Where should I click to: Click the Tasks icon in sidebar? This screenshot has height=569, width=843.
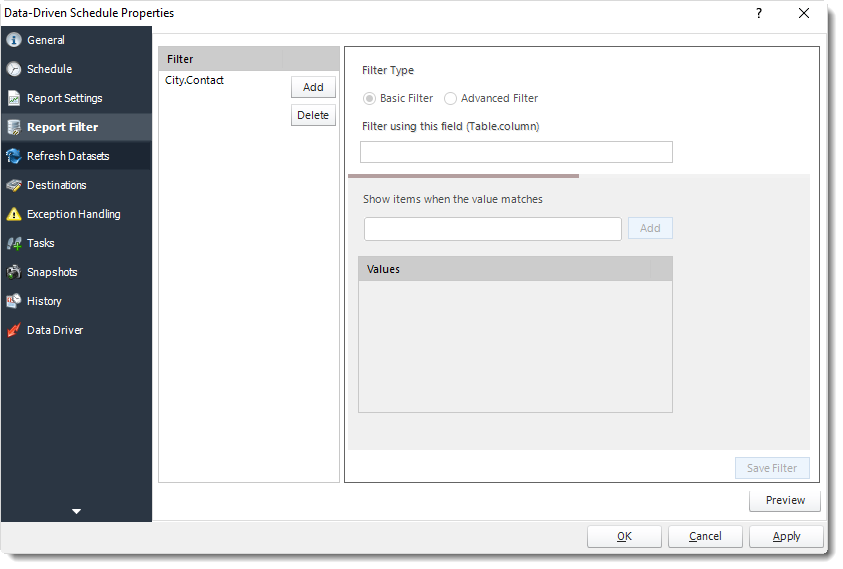(14, 243)
